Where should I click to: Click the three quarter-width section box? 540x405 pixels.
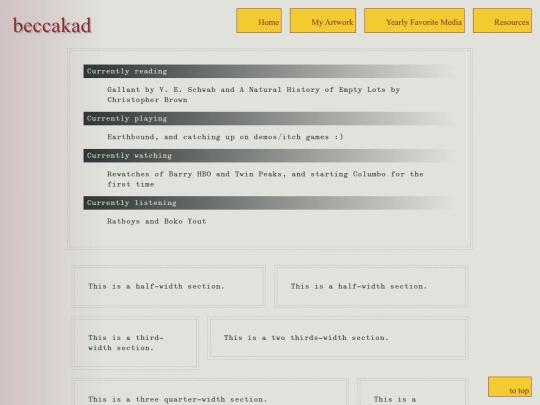pyautogui.click(x=210, y=392)
